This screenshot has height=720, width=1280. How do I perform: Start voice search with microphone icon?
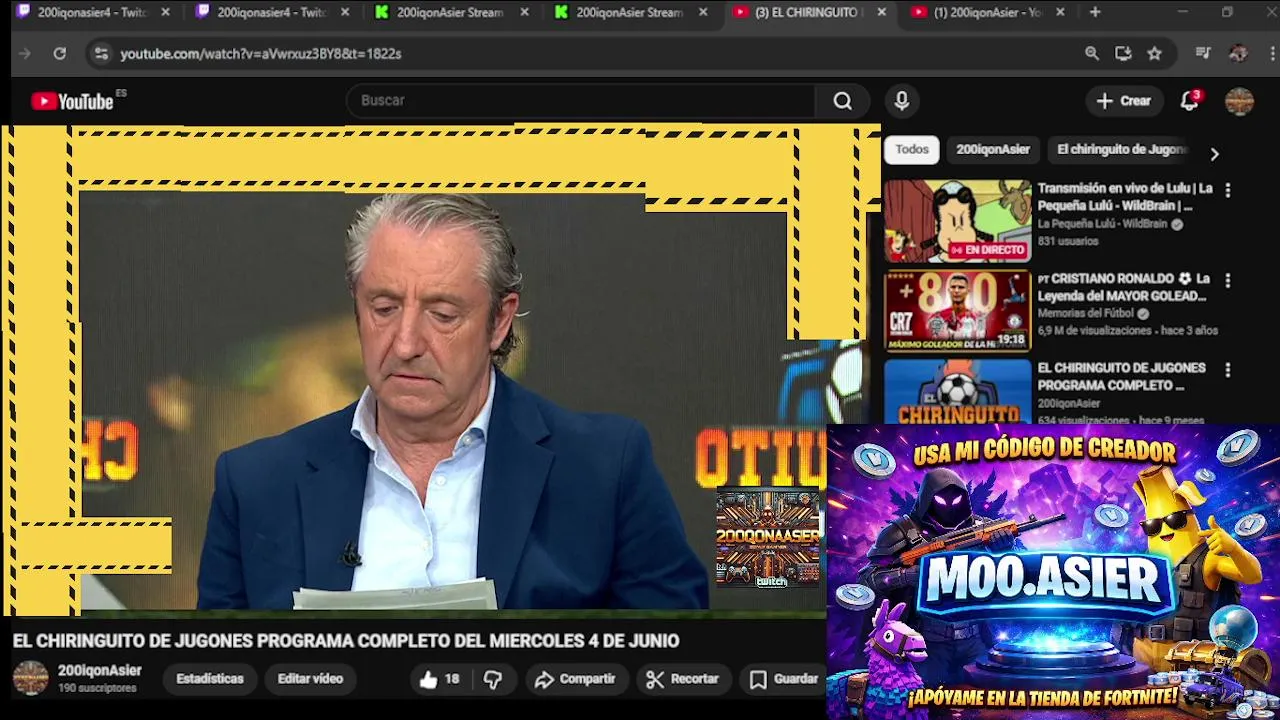click(902, 101)
